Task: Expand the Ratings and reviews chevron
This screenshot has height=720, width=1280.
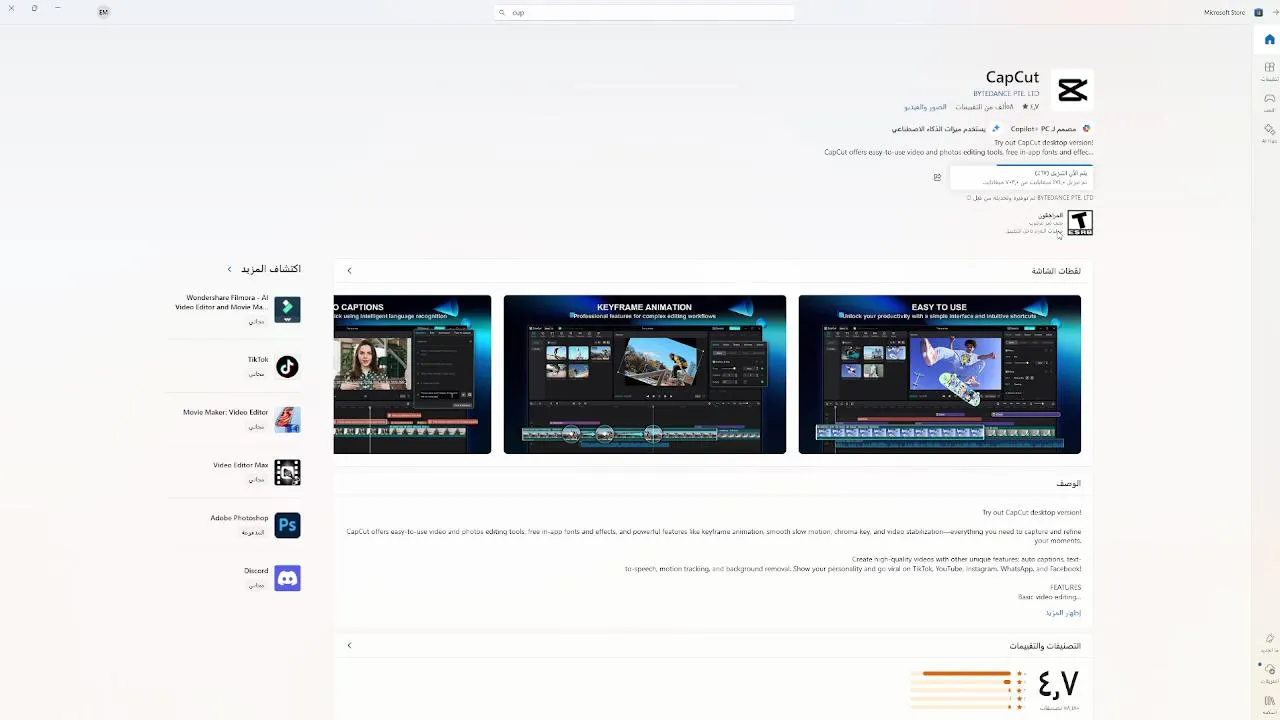Action: tap(349, 645)
